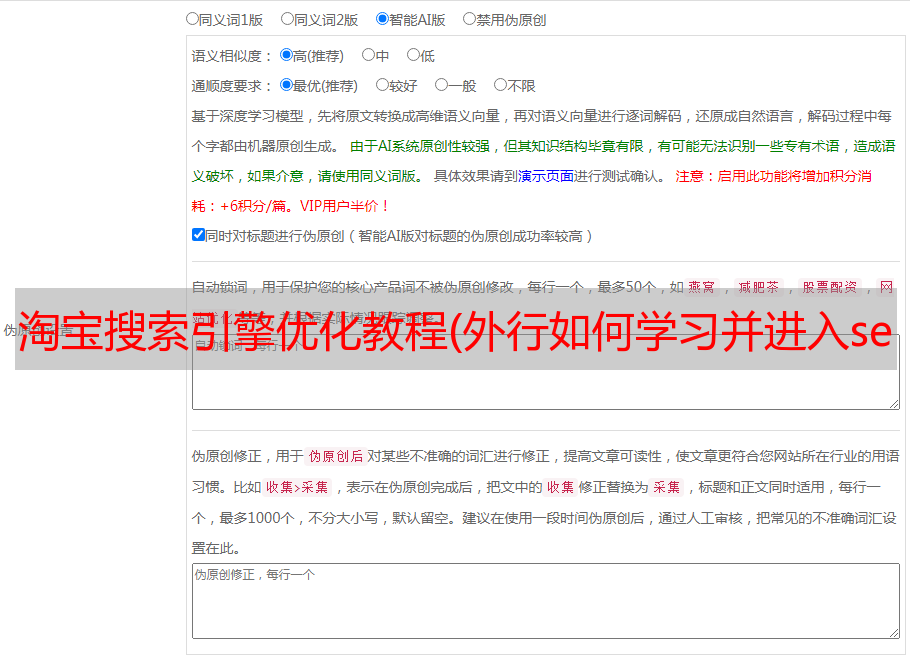Select the 同义词2版 radio option

pyautogui.click(x=287, y=19)
